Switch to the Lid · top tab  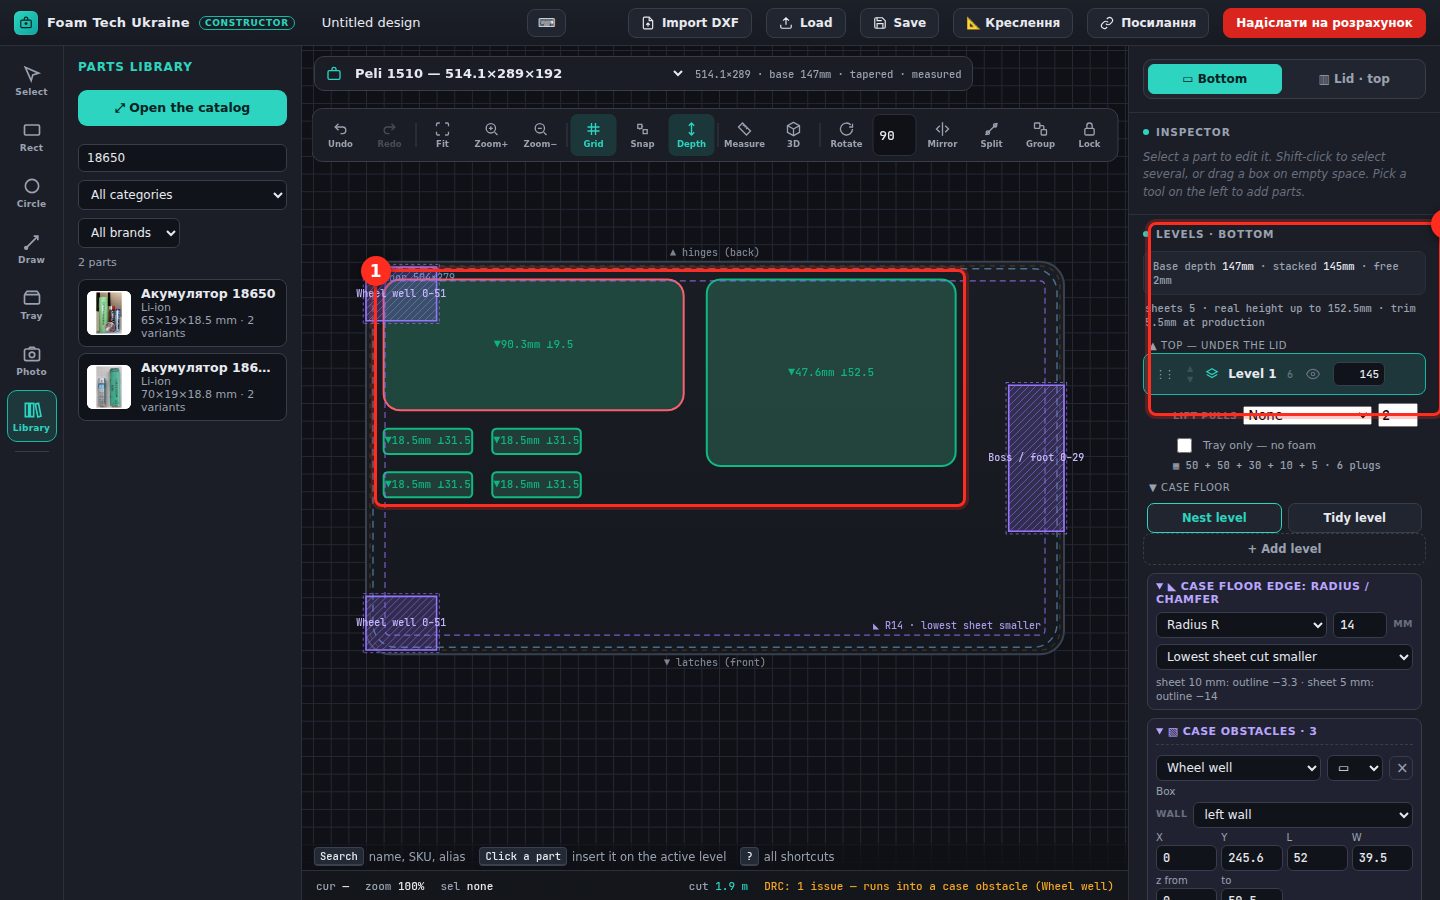coord(1354,79)
